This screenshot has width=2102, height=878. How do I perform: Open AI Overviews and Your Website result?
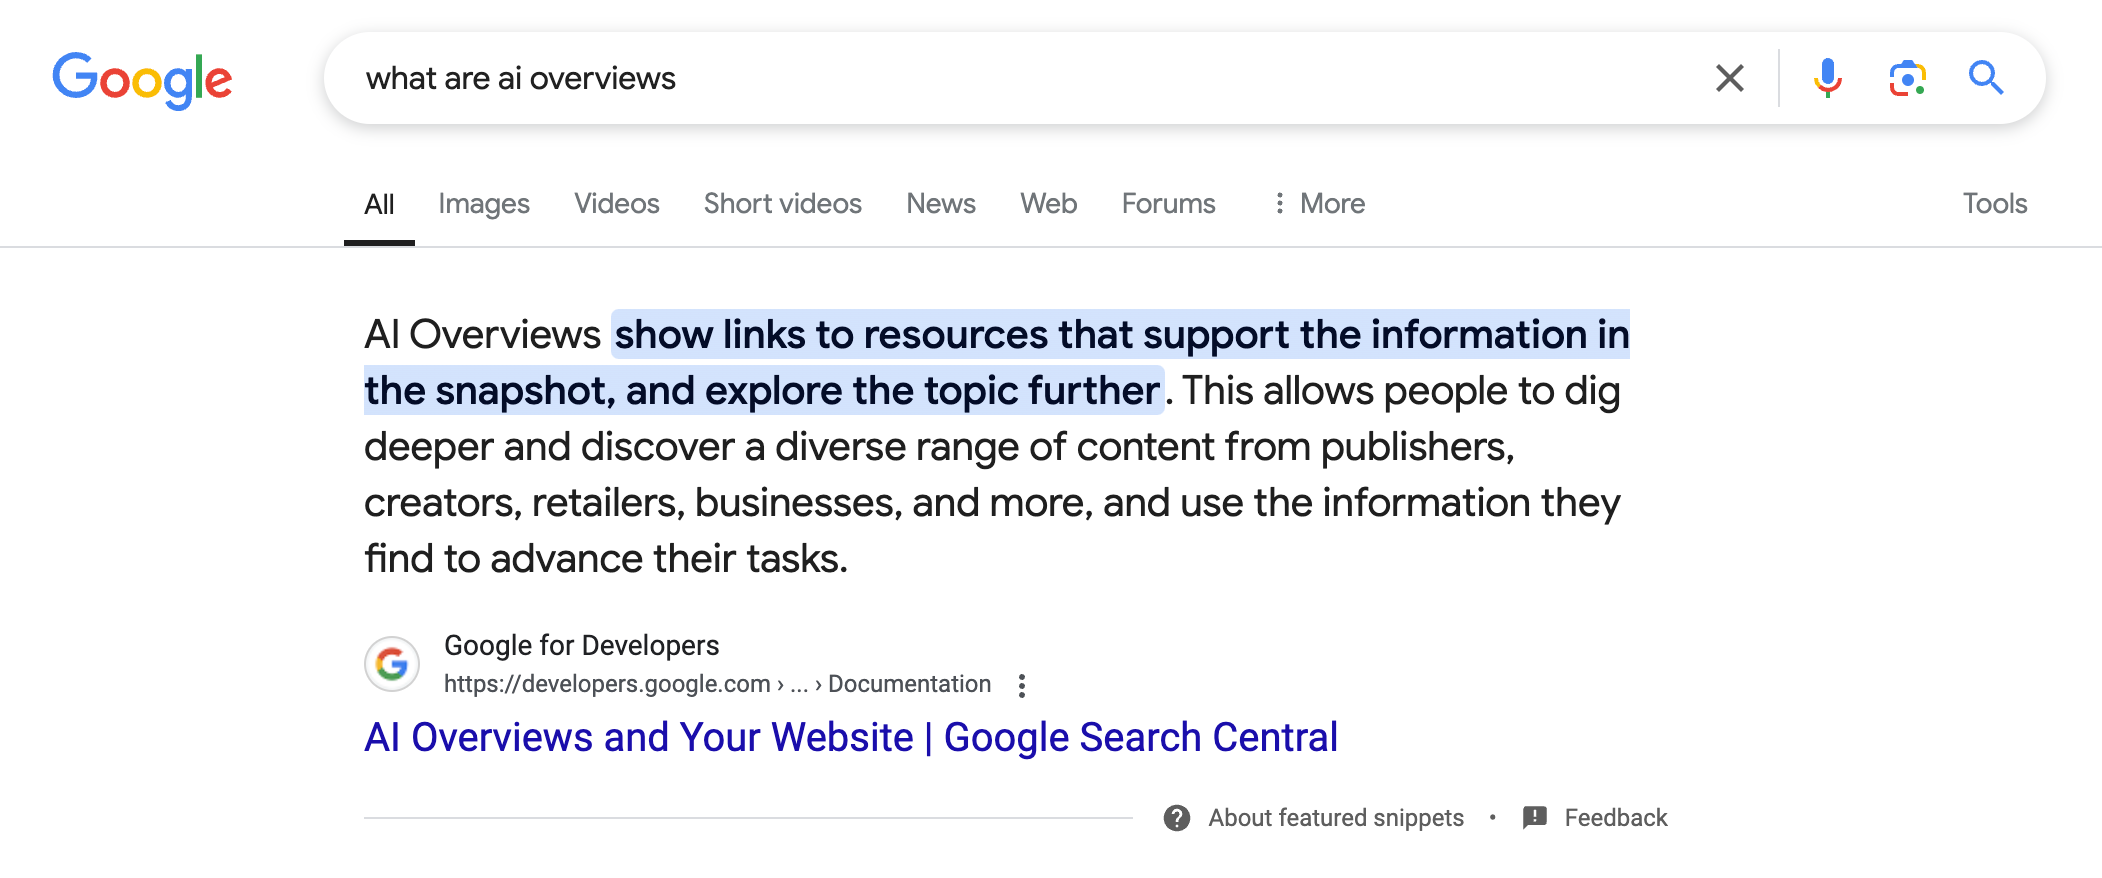(x=851, y=738)
